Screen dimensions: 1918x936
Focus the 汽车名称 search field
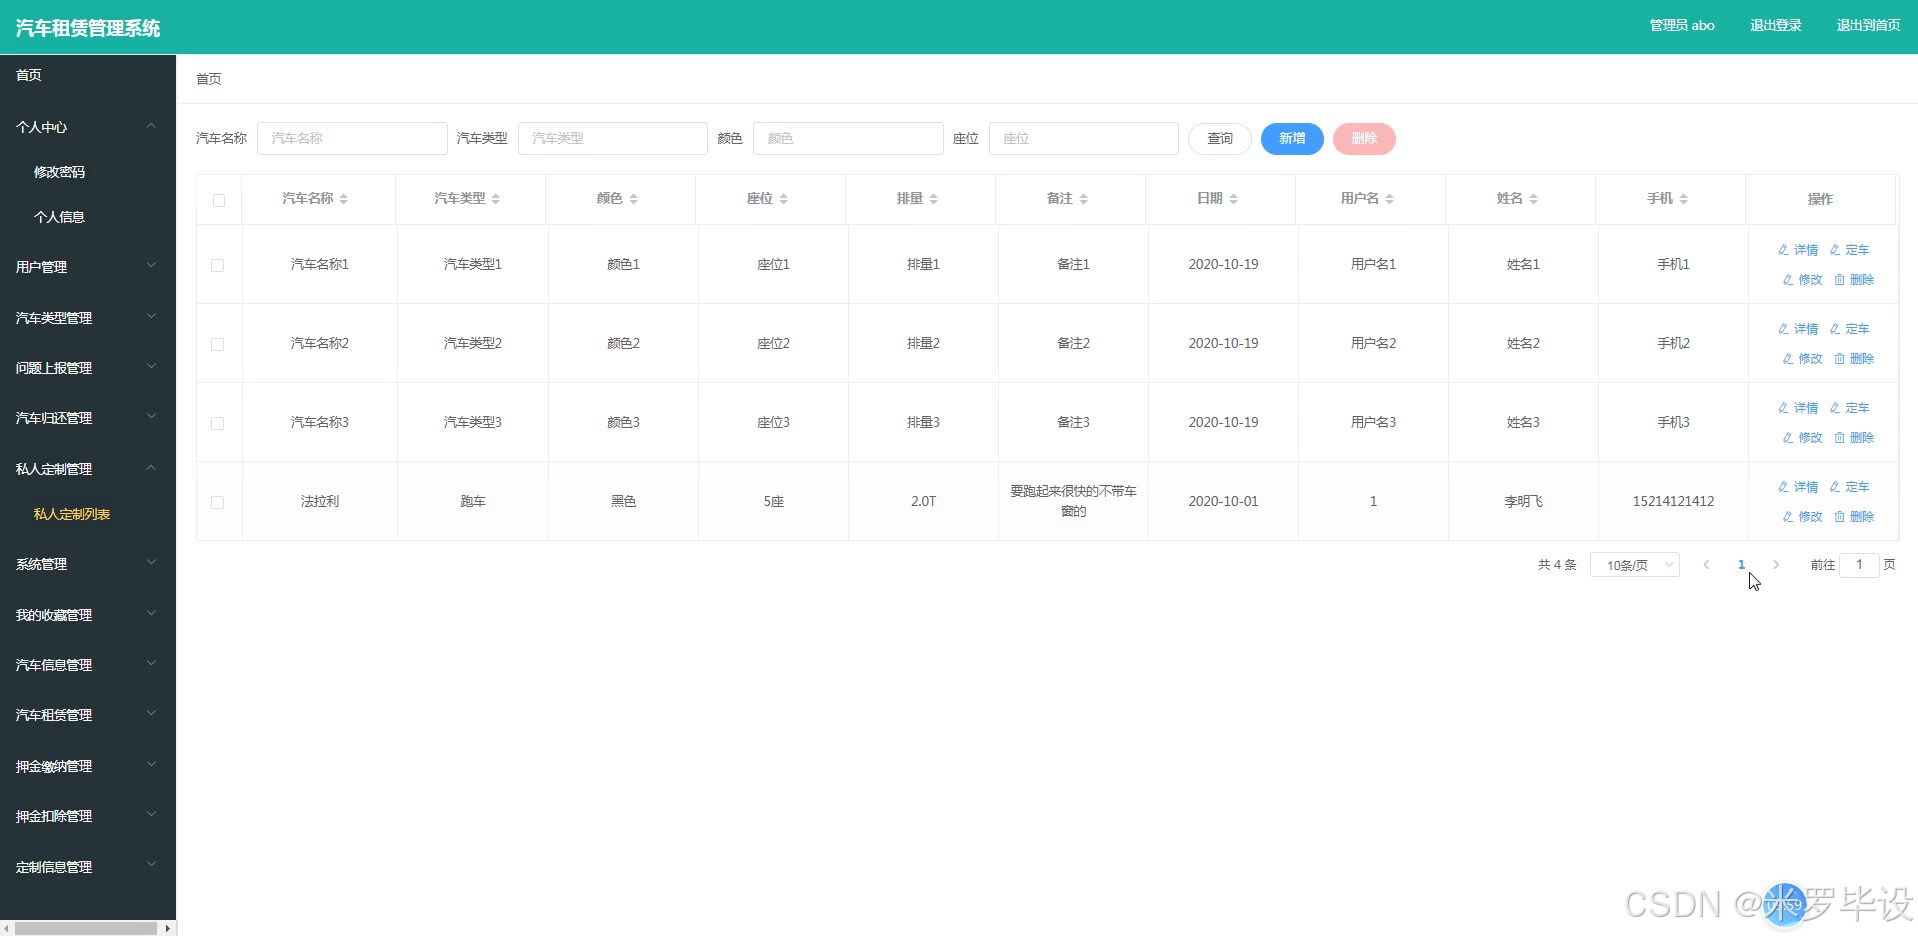tap(352, 139)
